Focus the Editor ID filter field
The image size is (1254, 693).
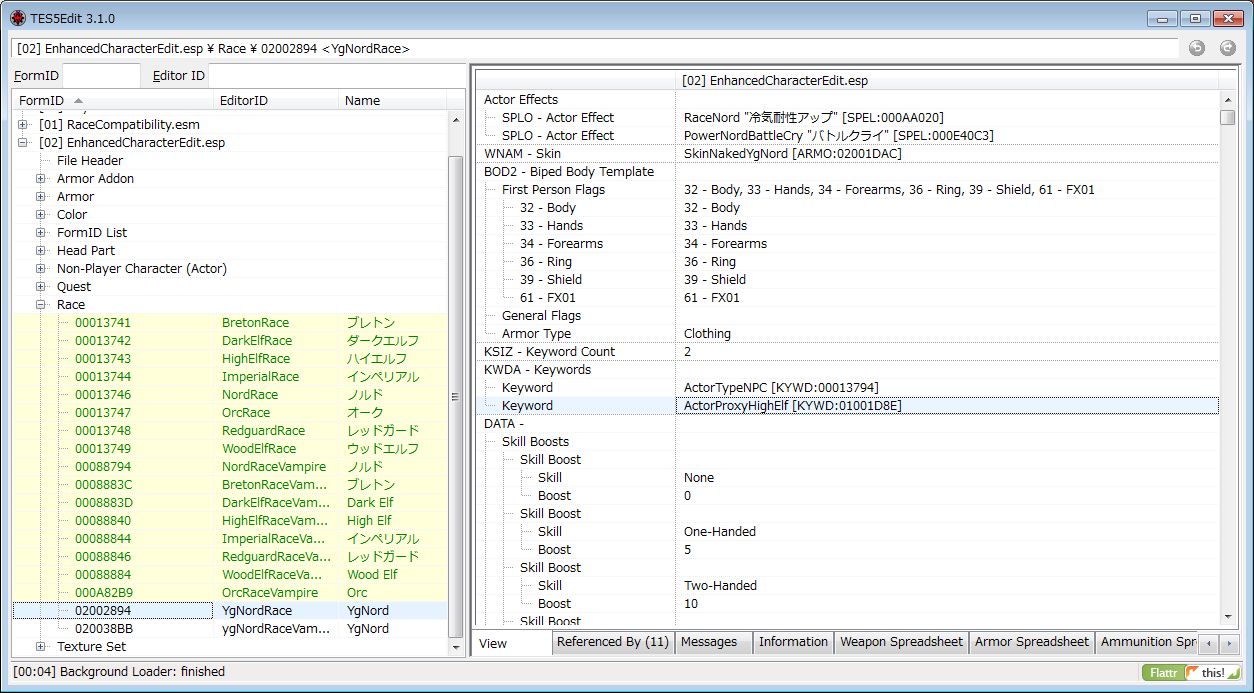point(335,76)
